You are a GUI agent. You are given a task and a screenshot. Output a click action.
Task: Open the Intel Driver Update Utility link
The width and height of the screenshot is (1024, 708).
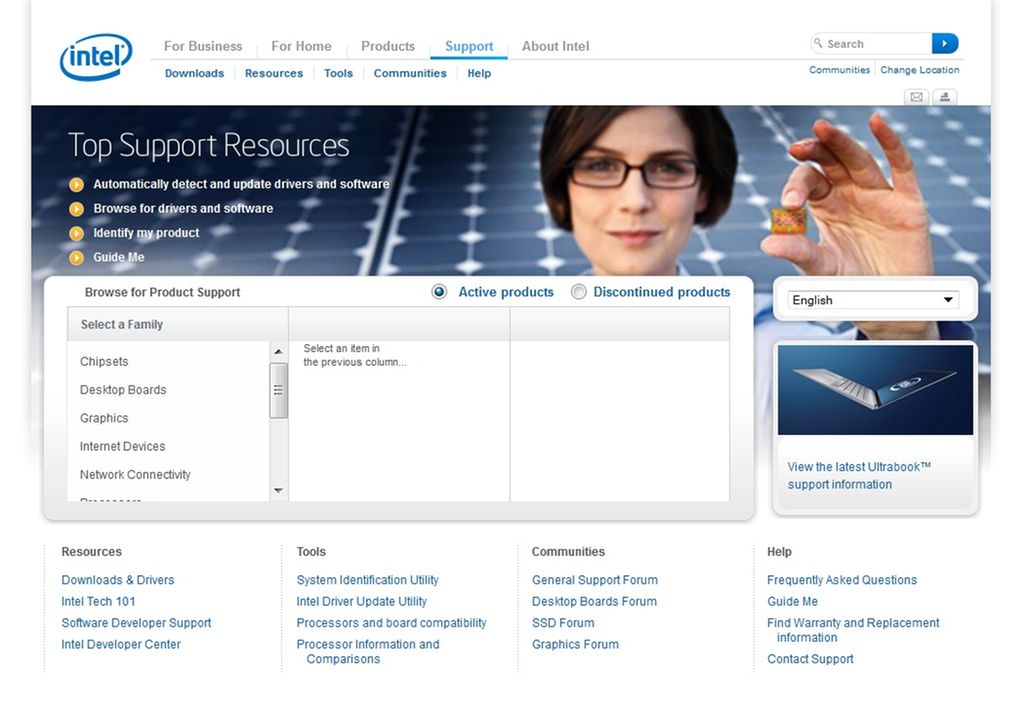tap(361, 602)
